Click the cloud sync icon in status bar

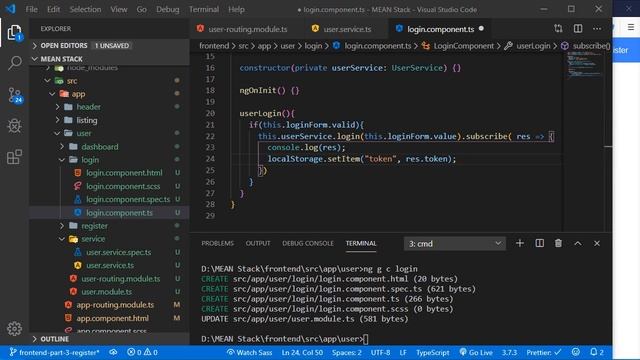click(x=113, y=352)
